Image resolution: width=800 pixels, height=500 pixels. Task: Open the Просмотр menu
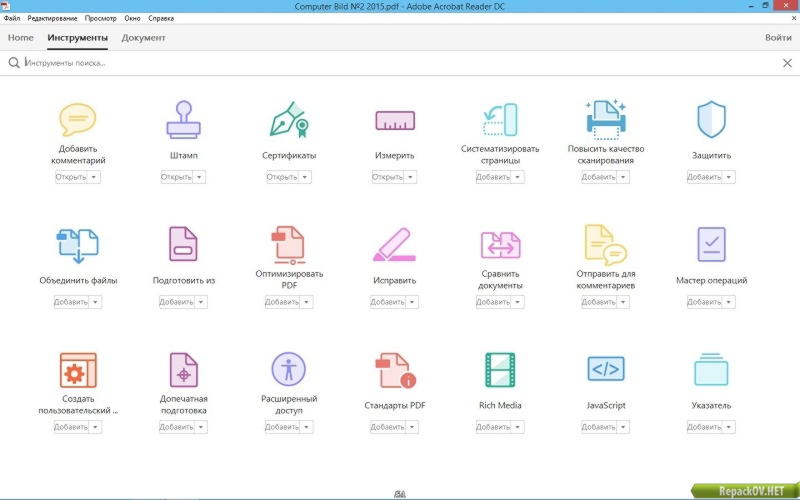[101, 18]
